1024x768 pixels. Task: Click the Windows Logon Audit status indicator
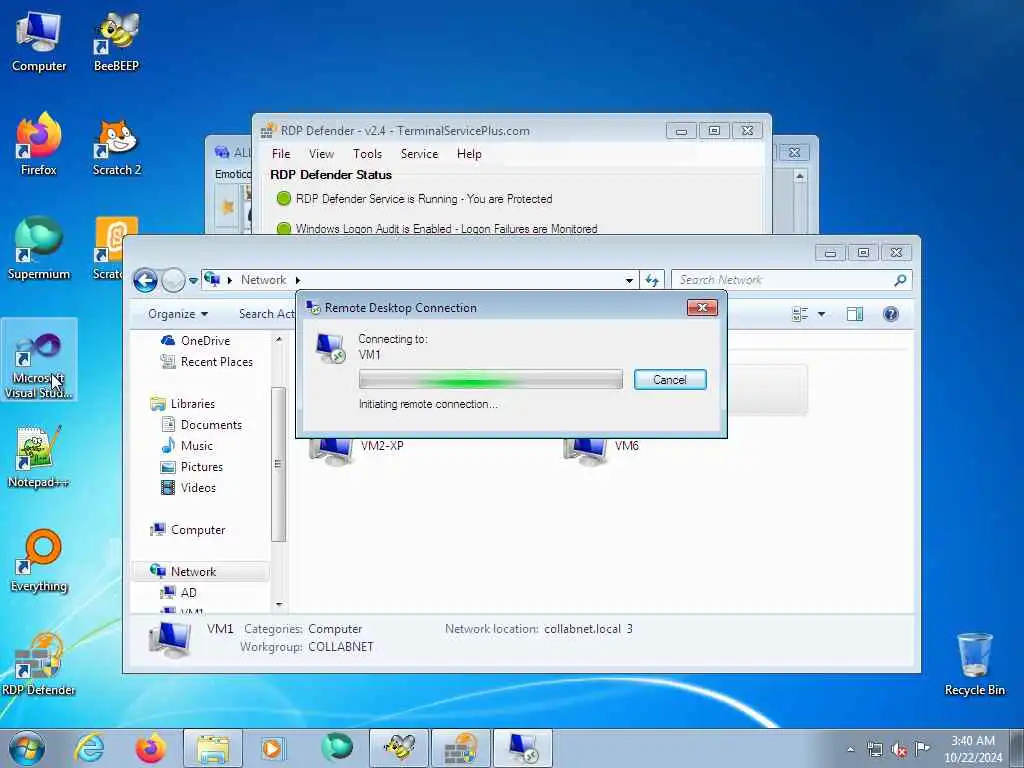click(x=283, y=228)
